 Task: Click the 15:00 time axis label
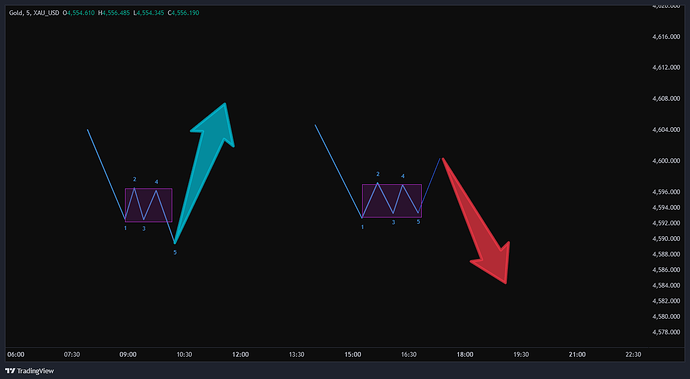[x=352, y=355]
